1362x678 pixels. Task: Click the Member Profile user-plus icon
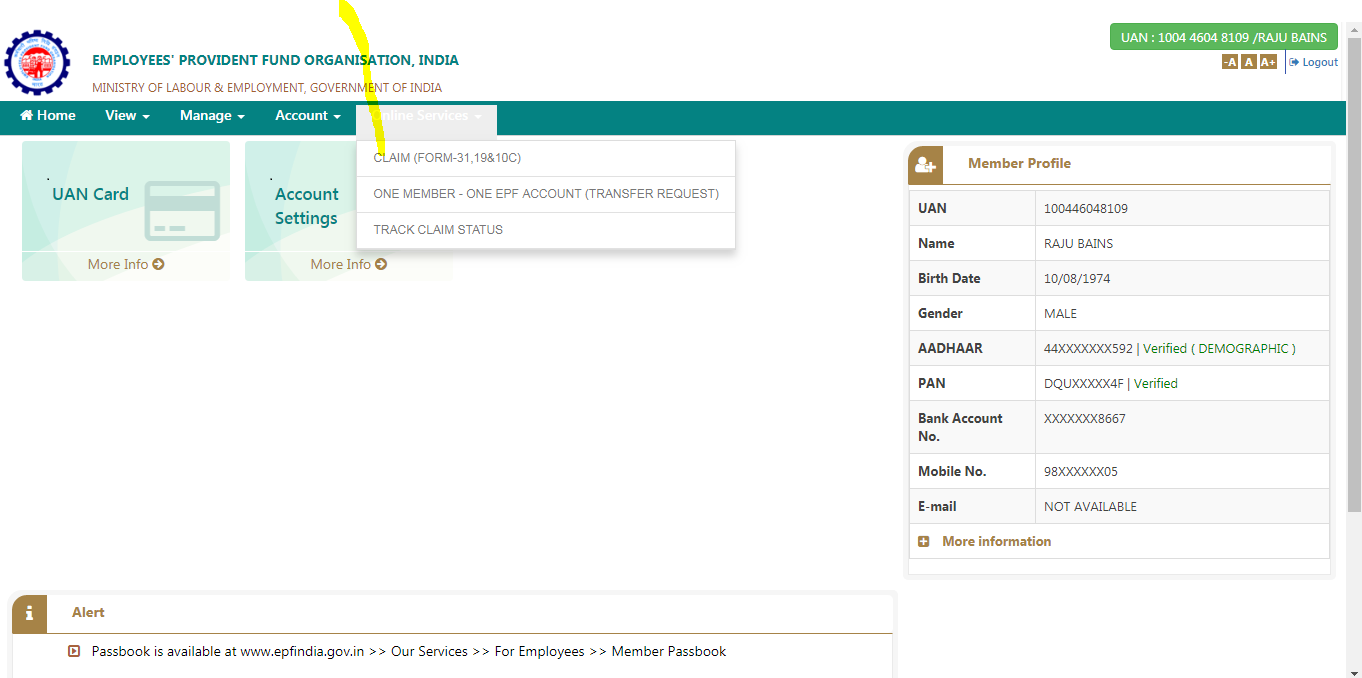[925, 165]
